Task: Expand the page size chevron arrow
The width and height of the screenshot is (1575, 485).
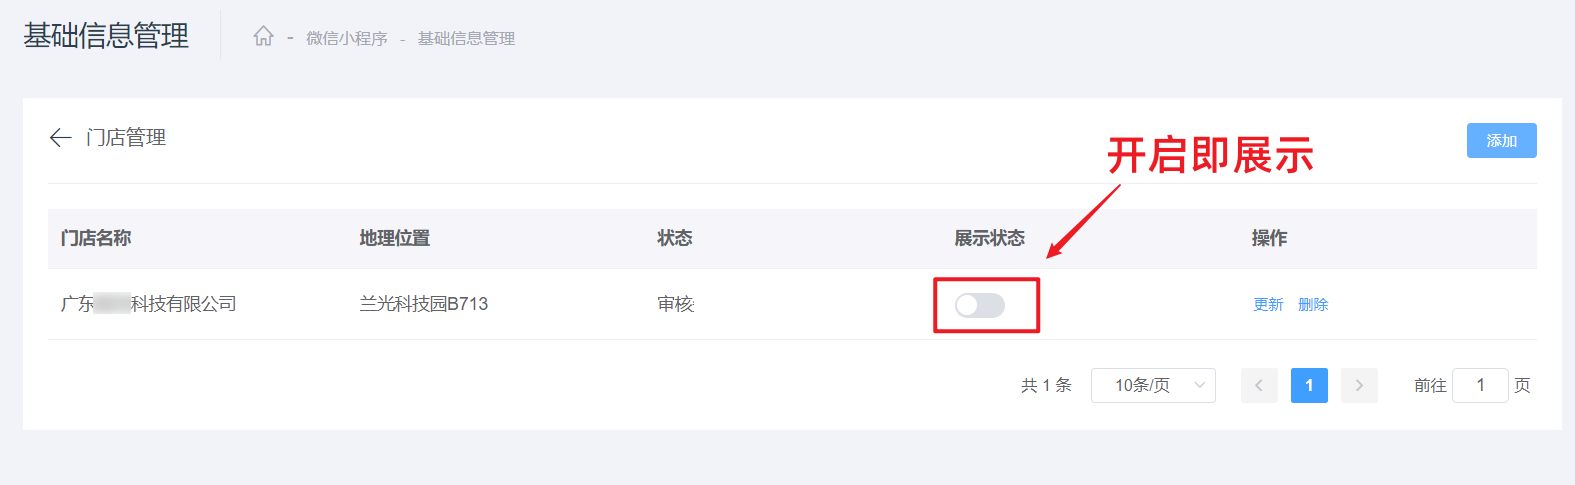Action: point(1199,385)
